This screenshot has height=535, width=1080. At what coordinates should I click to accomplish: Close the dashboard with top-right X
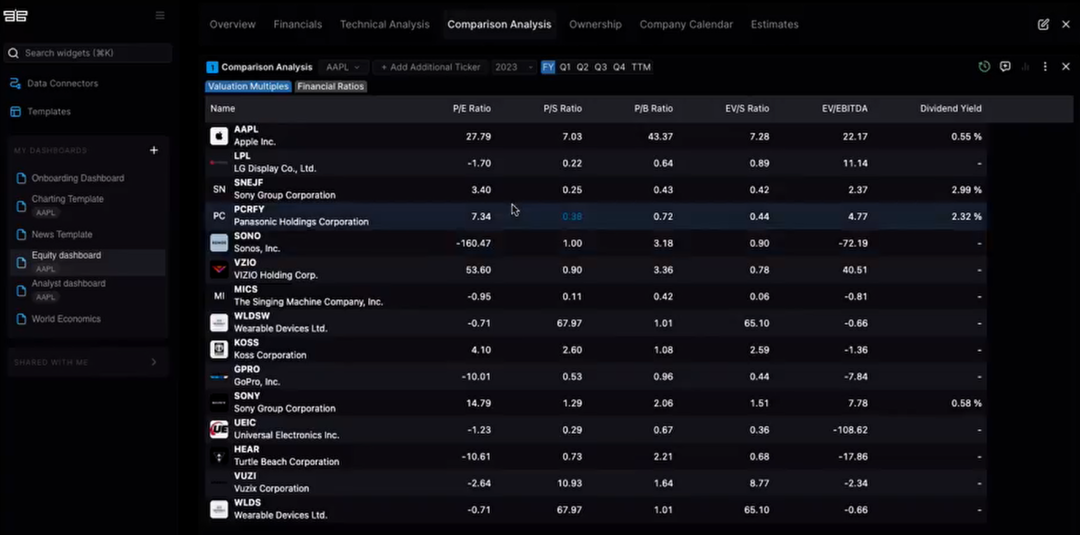coord(1066,24)
